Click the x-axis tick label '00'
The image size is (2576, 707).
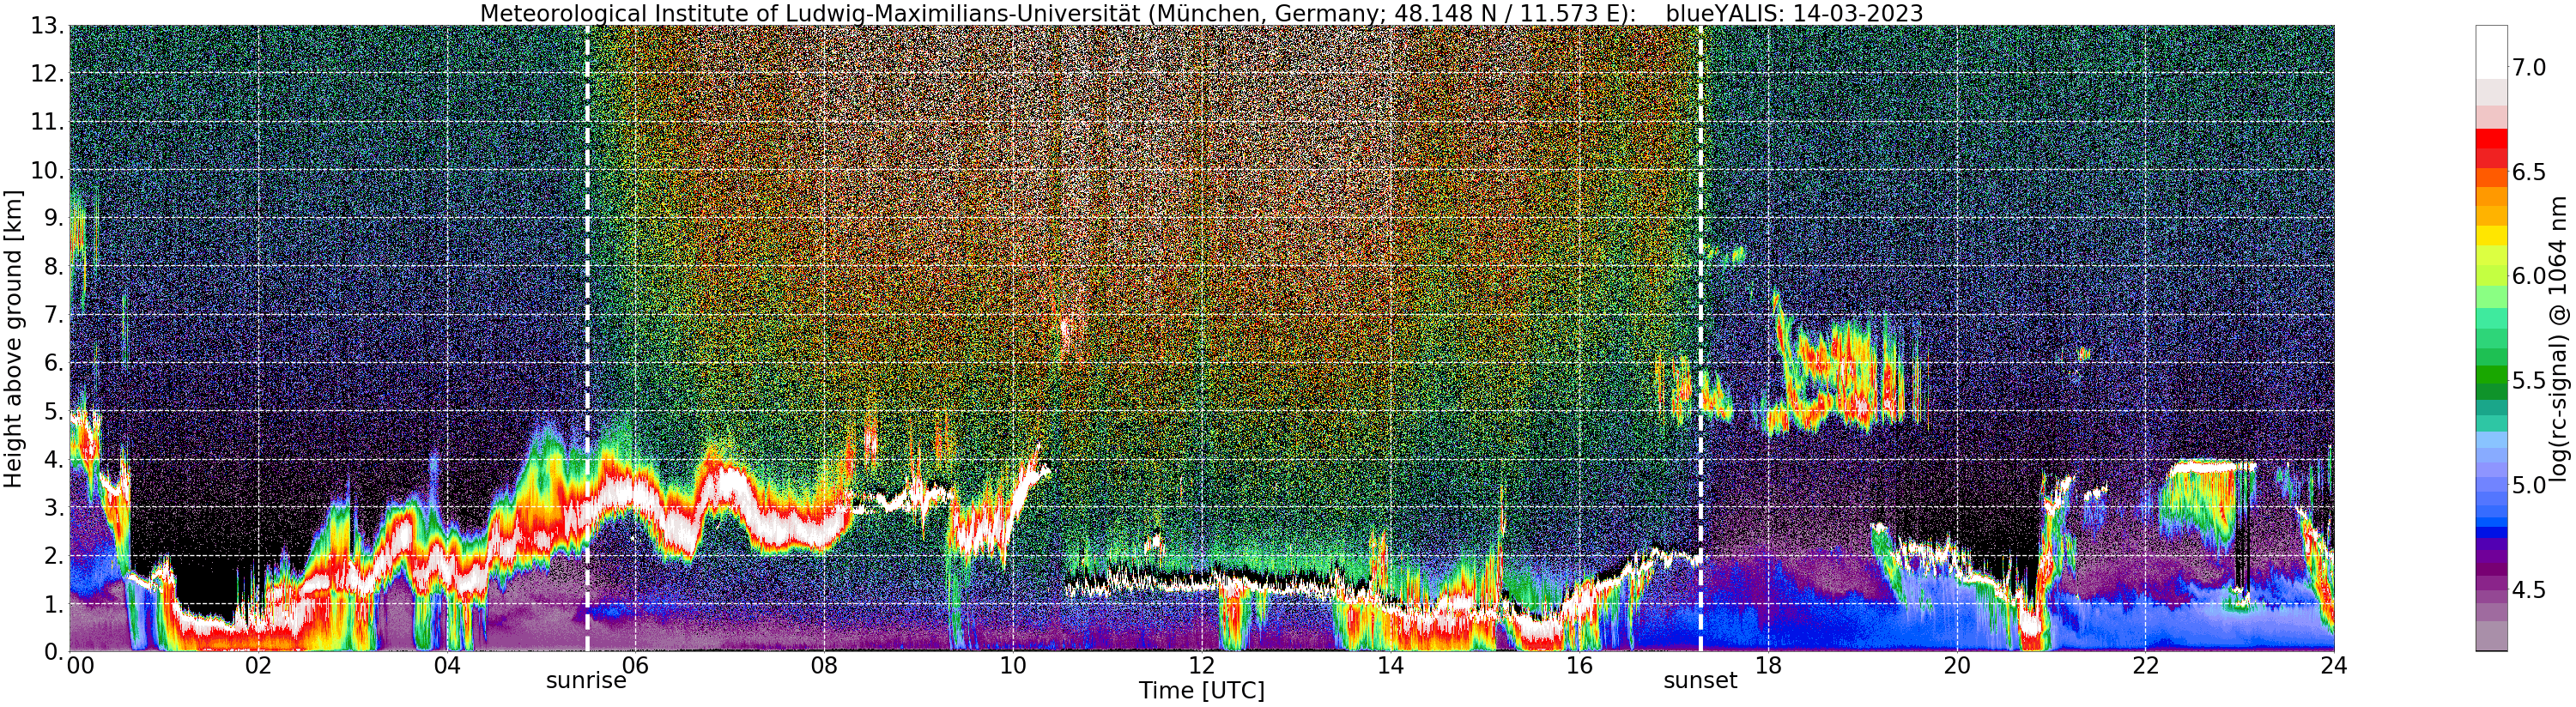click(79, 667)
